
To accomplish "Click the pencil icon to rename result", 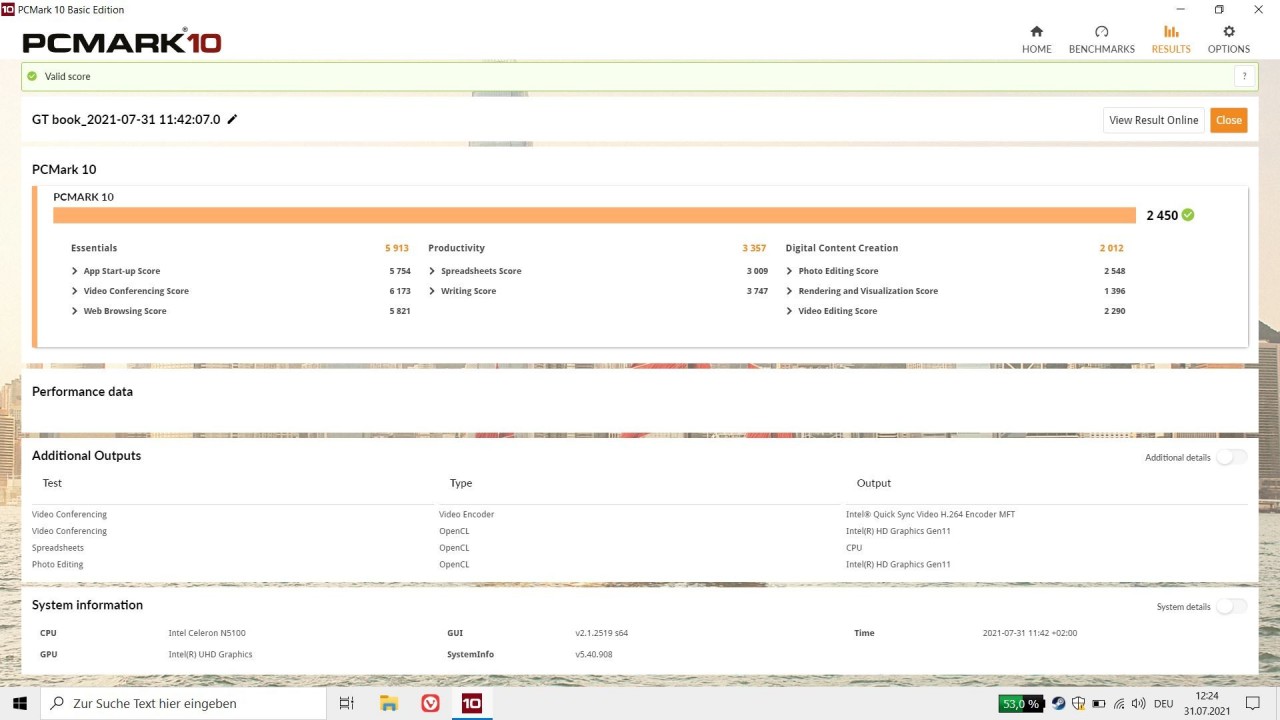I will (232, 119).
